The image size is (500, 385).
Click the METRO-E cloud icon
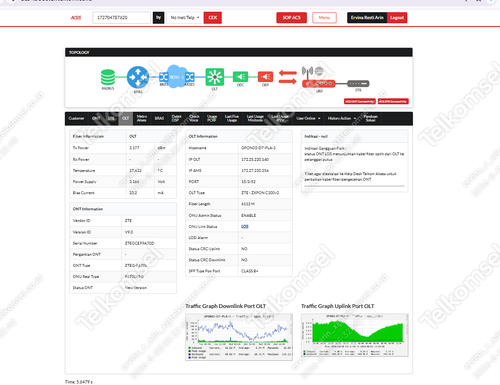176,77
